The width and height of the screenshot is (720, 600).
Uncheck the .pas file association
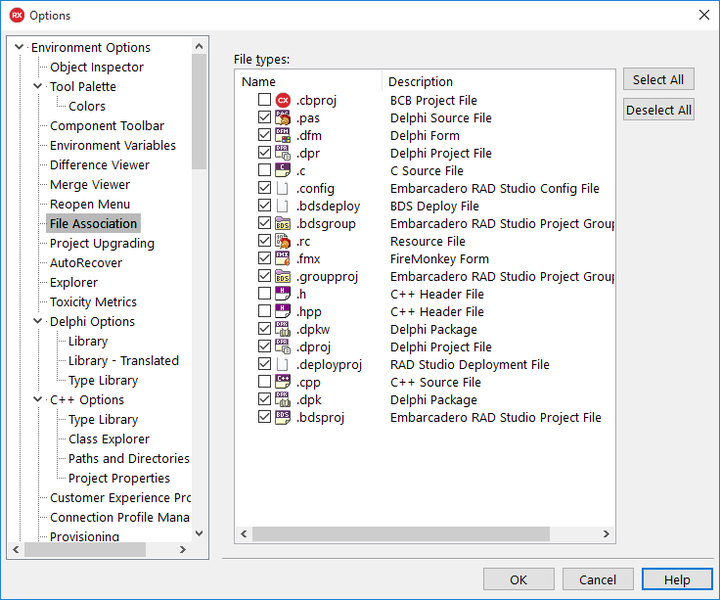coord(264,117)
